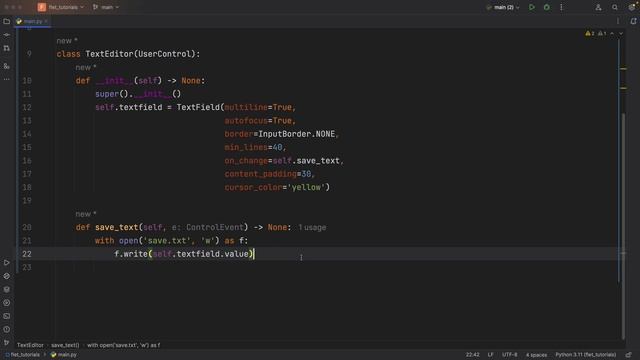Viewport: 640px width, 360px height.
Task: Click the 'new *' annotation above class TextEditor
Action: (67, 41)
